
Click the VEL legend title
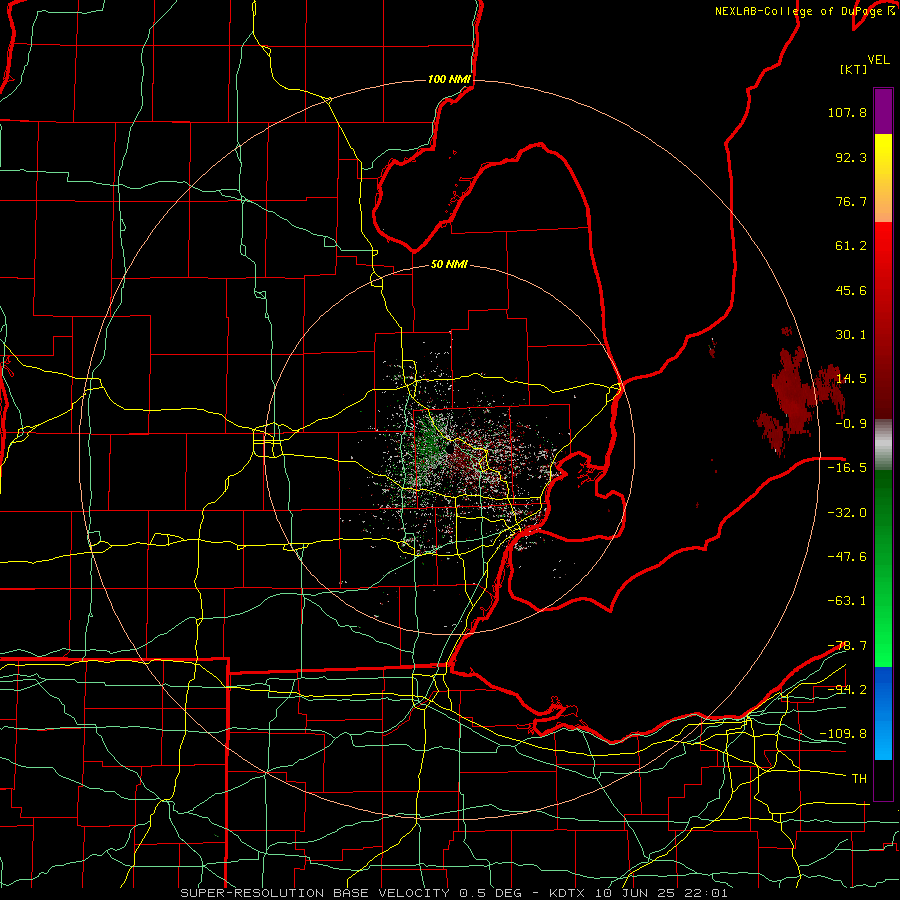click(878, 60)
